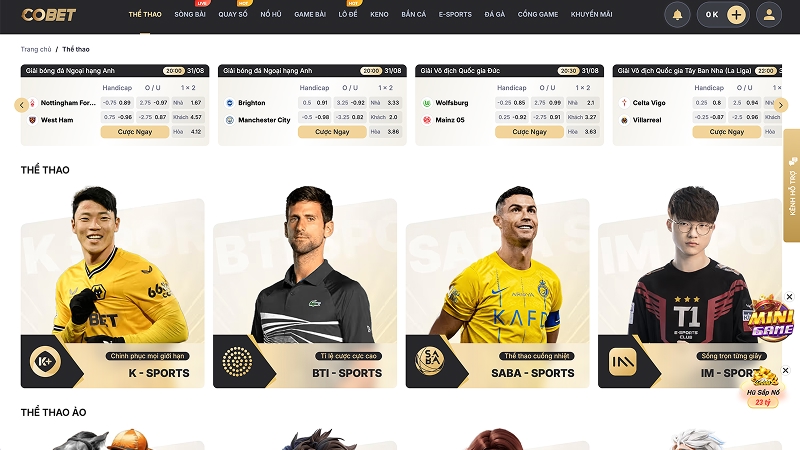Open the user profile icon
Viewport: 800px width, 450px height.
tap(769, 15)
